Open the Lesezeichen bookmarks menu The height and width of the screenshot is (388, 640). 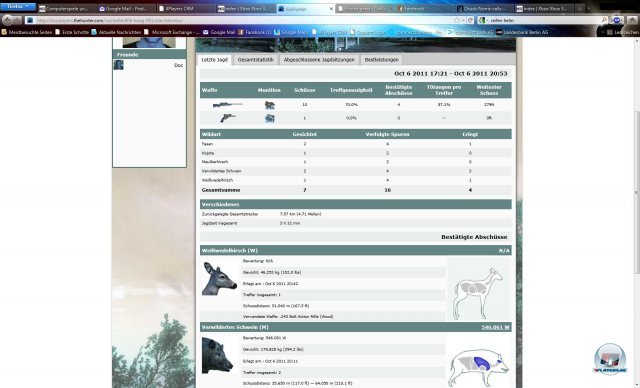pyautogui.click(x=622, y=32)
